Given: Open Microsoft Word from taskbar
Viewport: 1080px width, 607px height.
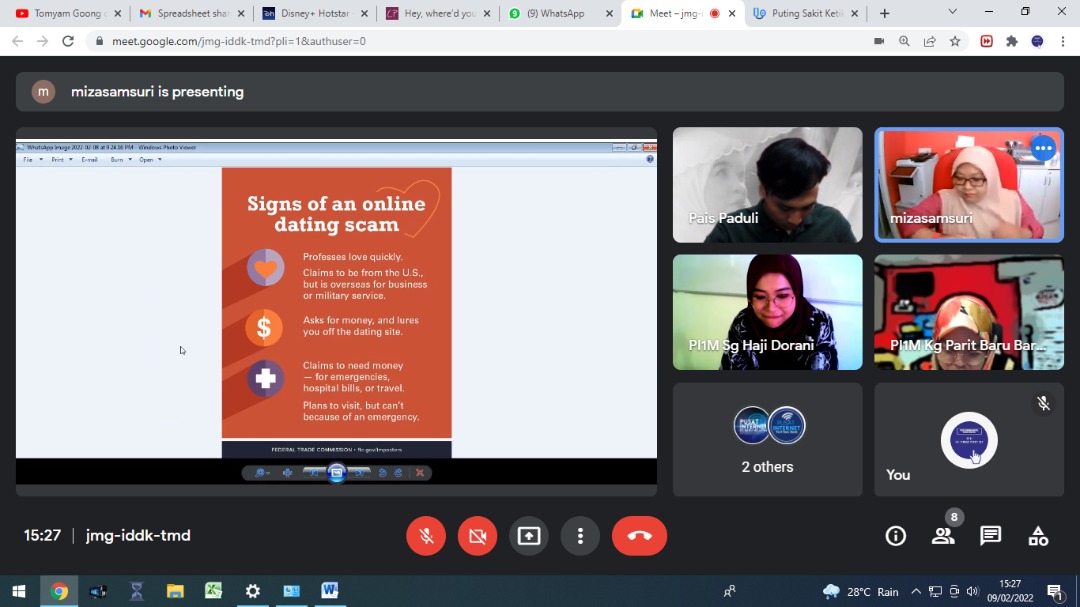Looking at the screenshot, I should coord(330,591).
